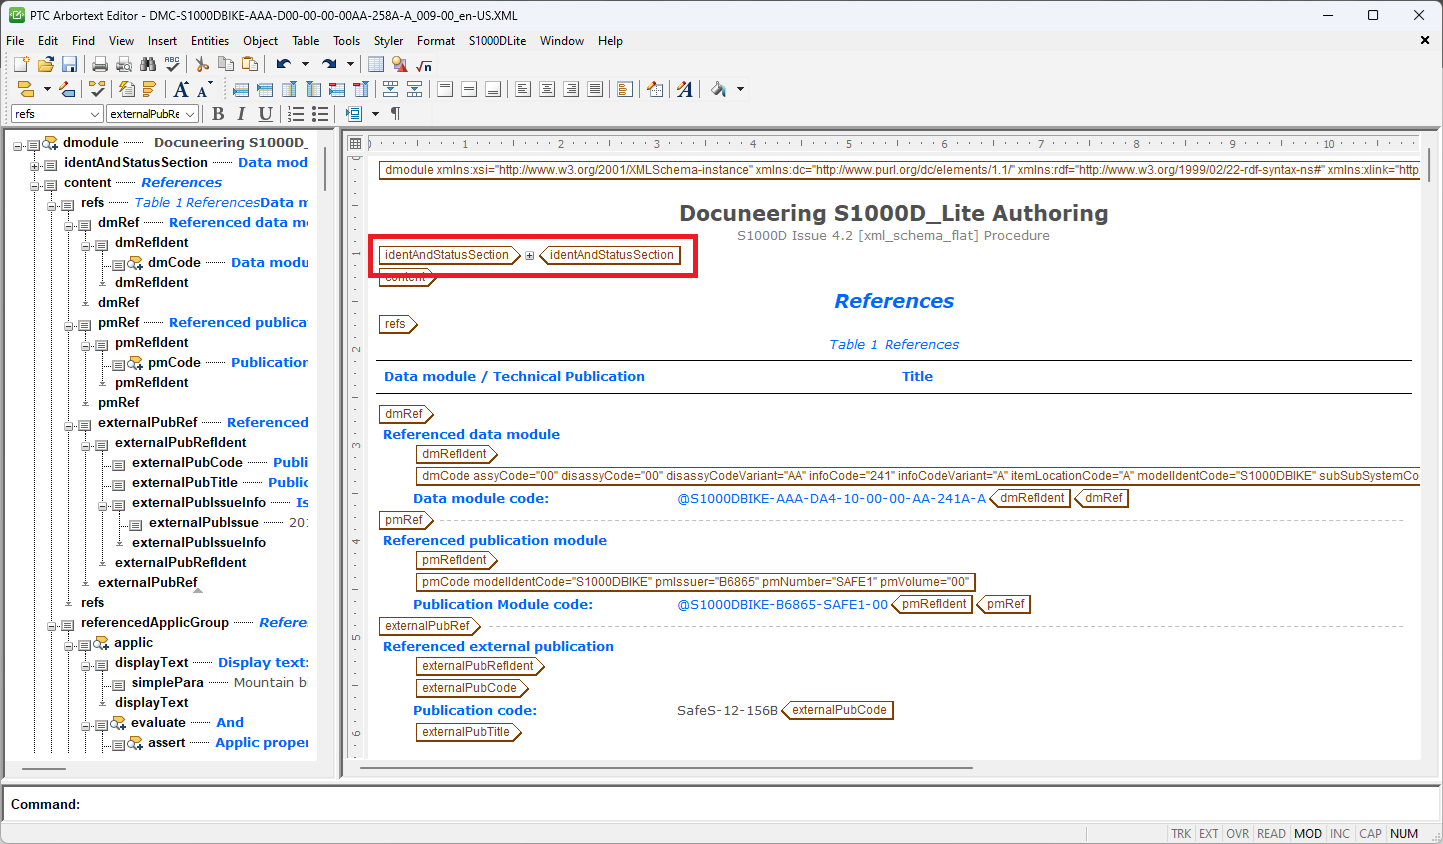The height and width of the screenshot is (844, 1443).
Task: Click the clipboard Paste icon
Action: (x=250, y=64)
